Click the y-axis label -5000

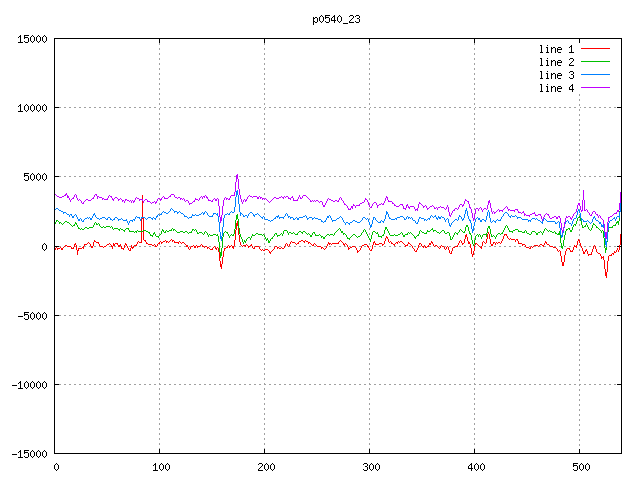[32, 316]
